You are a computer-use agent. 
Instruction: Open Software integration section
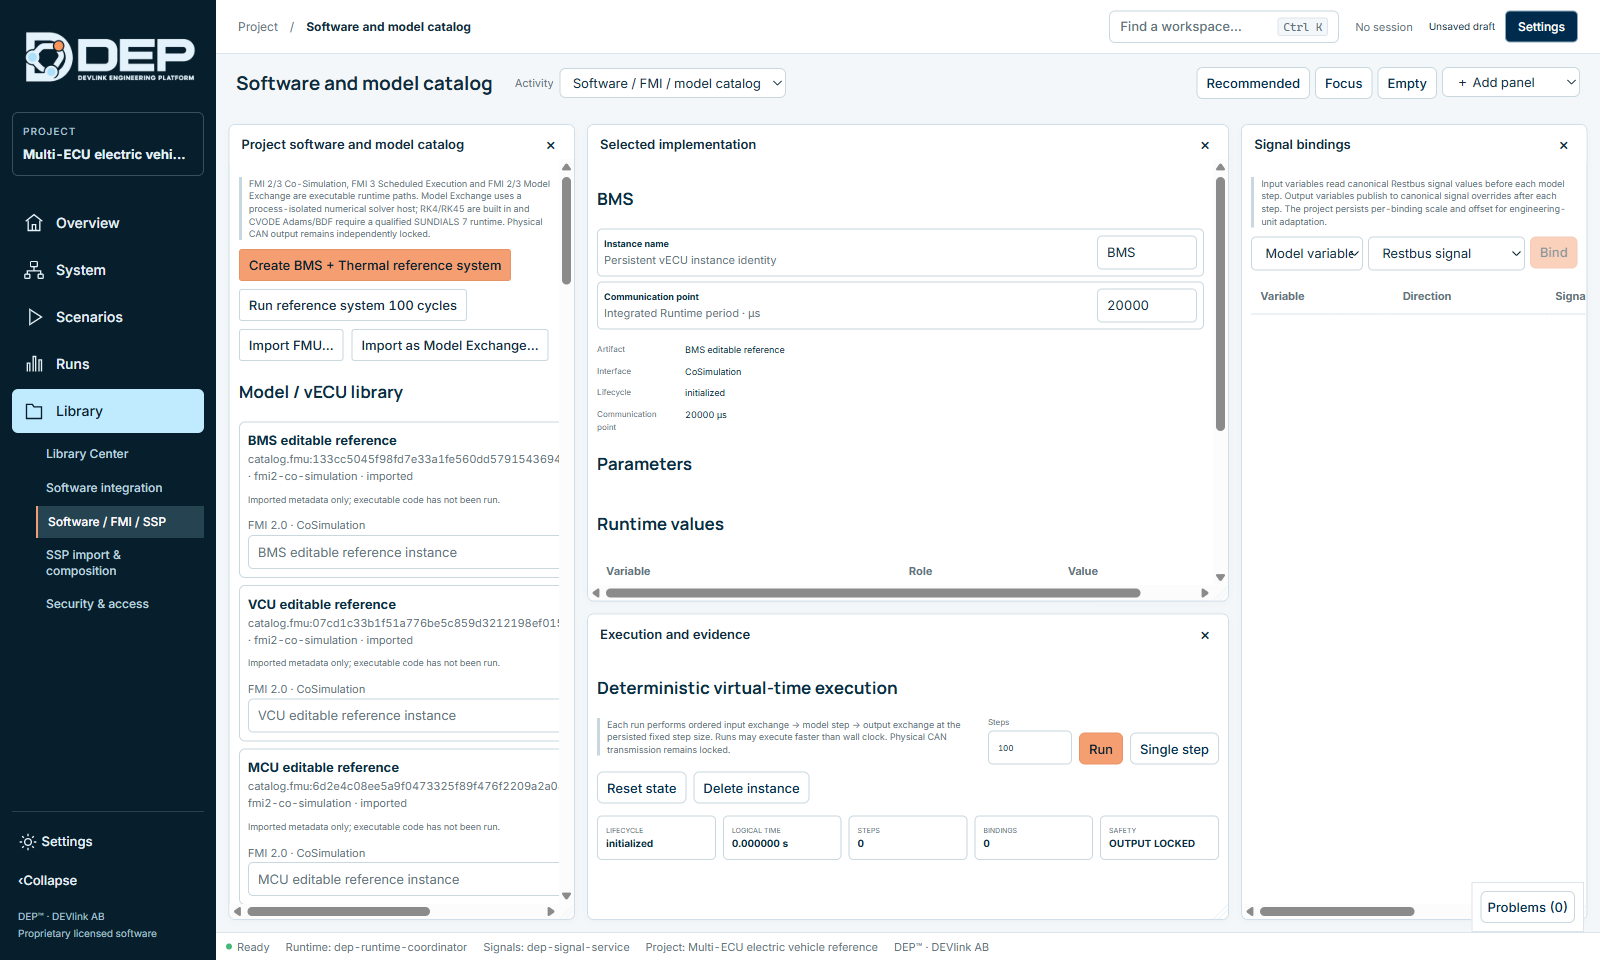(104, 488)
